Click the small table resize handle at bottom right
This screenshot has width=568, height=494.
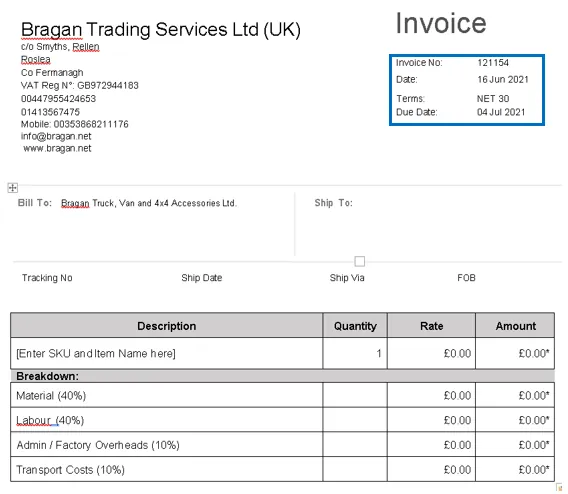[559, 487]
